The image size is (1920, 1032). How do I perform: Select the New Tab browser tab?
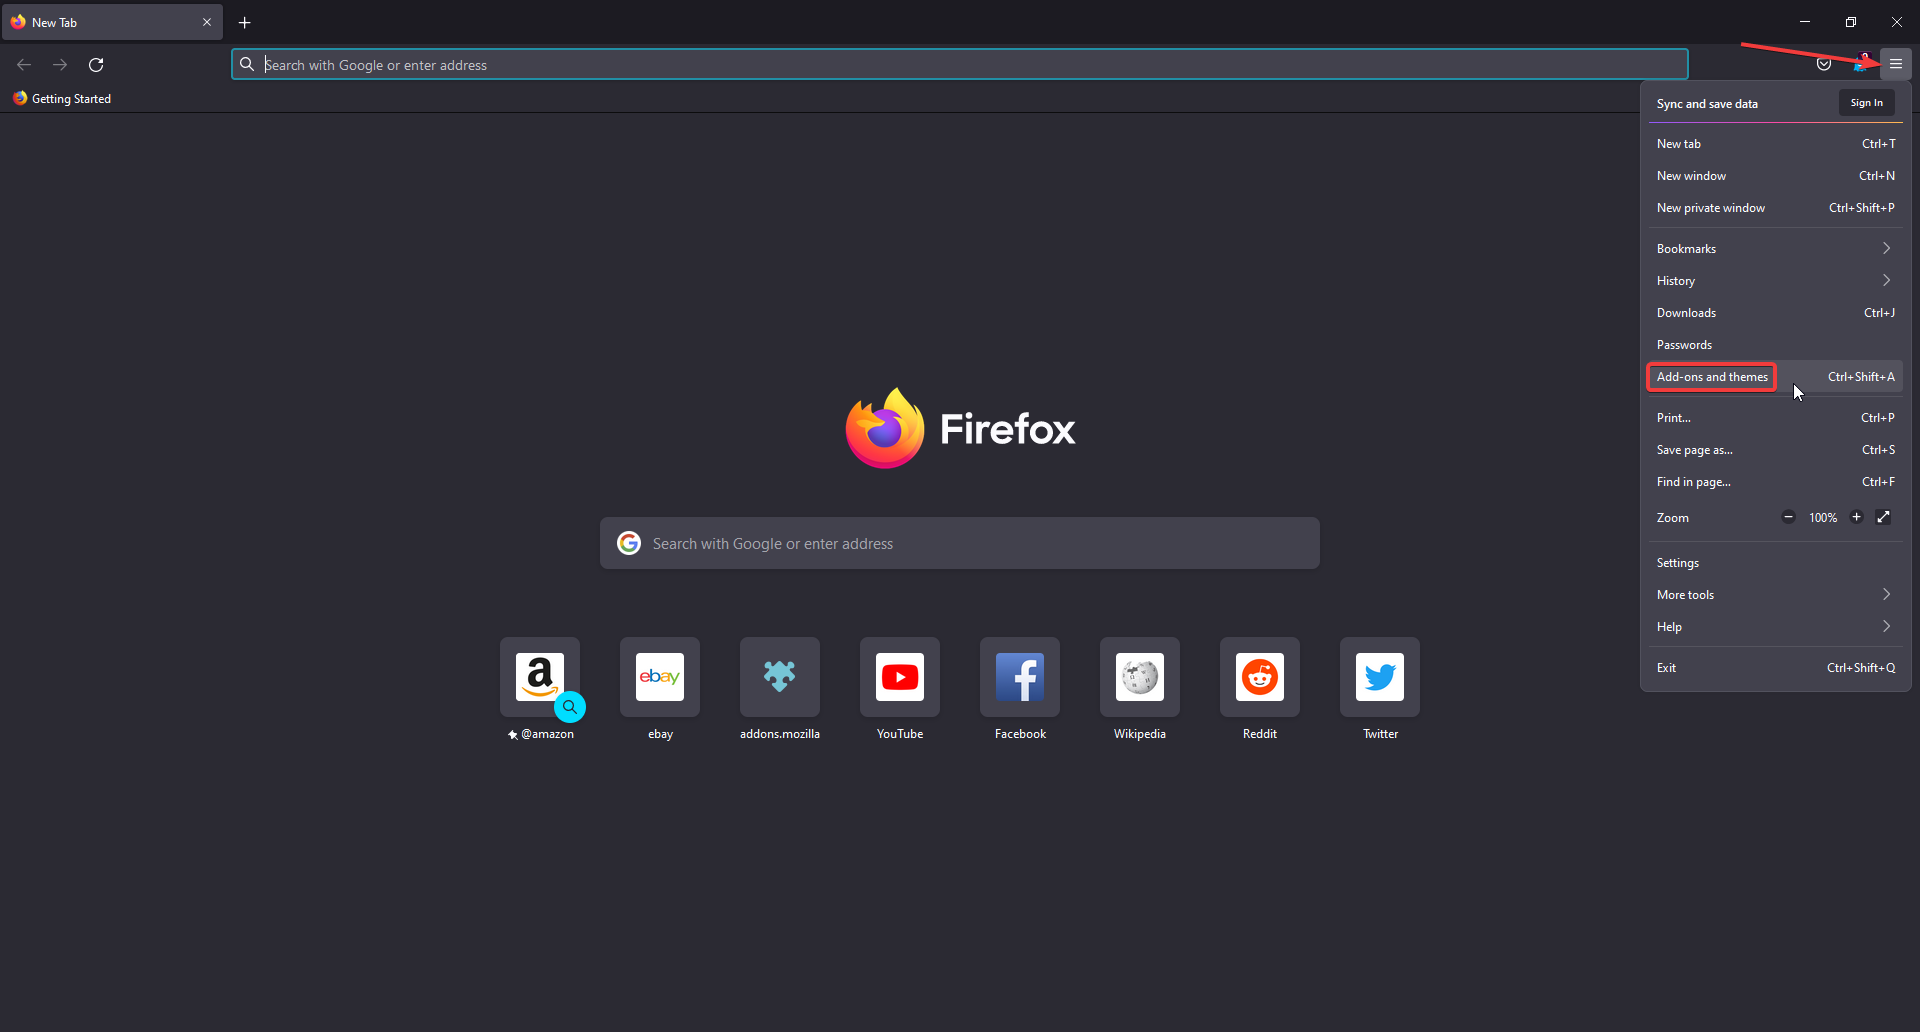(112, 22)
